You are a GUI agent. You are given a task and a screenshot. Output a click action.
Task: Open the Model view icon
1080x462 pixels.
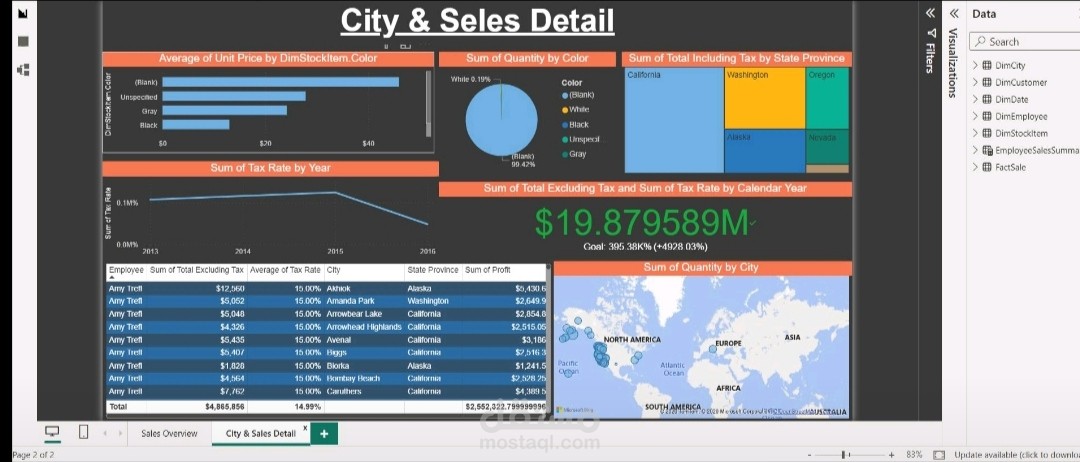[23, 70]
